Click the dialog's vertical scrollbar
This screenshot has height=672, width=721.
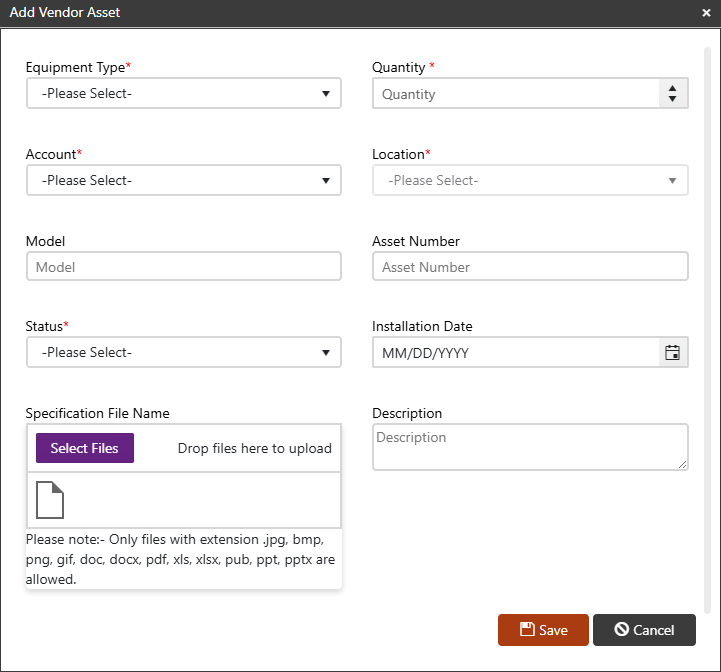point(708,329)
